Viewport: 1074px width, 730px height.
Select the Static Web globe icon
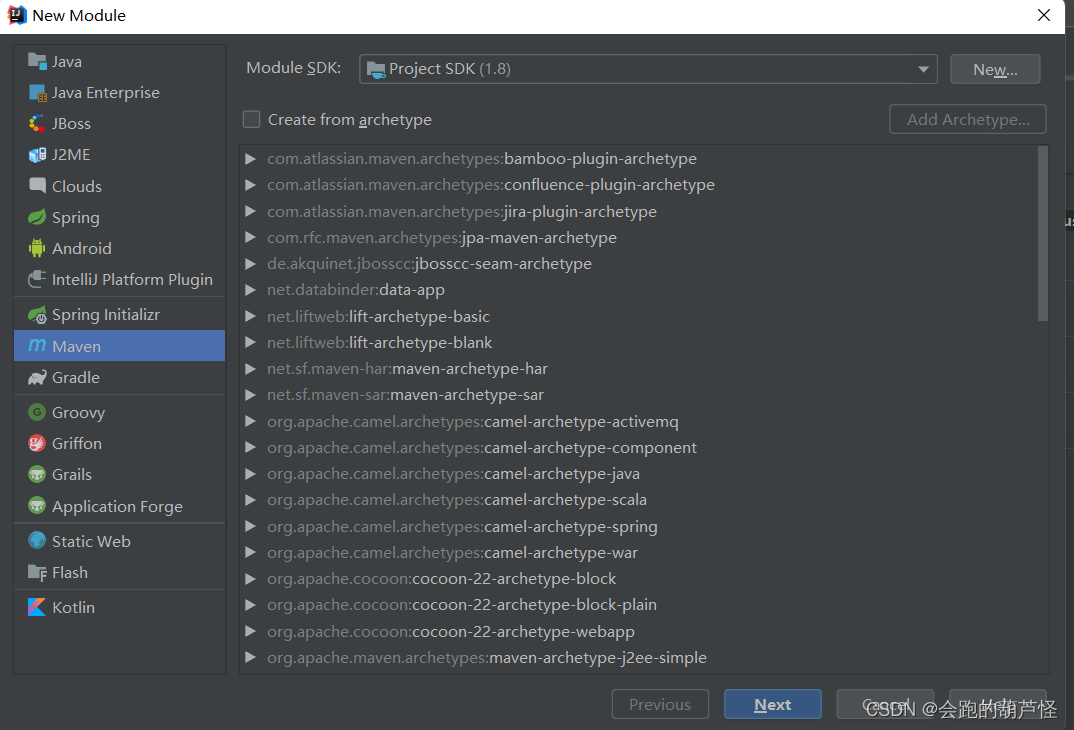point(37,540)
